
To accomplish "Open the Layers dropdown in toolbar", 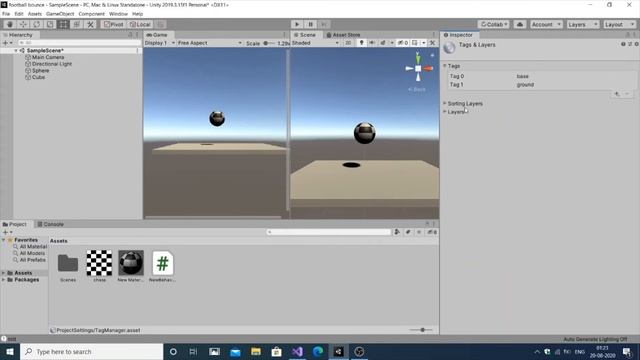I will [x=582, y=24].
